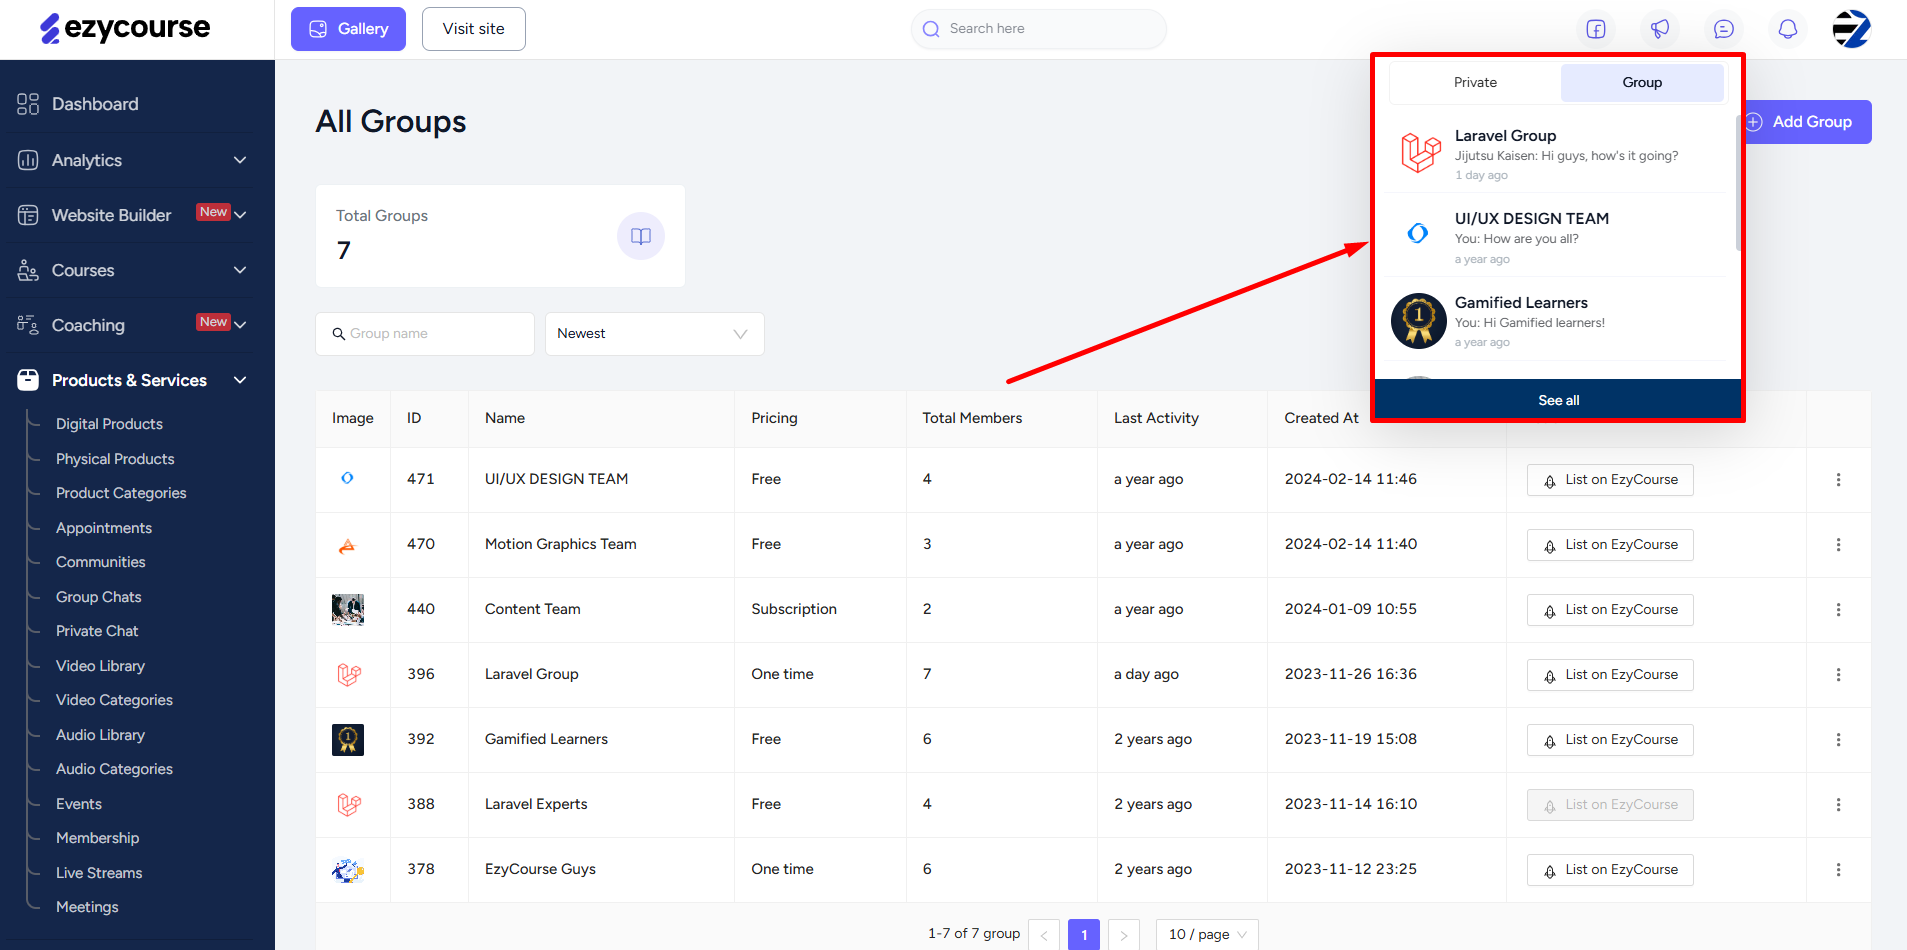Viewport: 1907px width, 950px height.
Task: Open Membership in sidebar
Action: coord(98,838)
